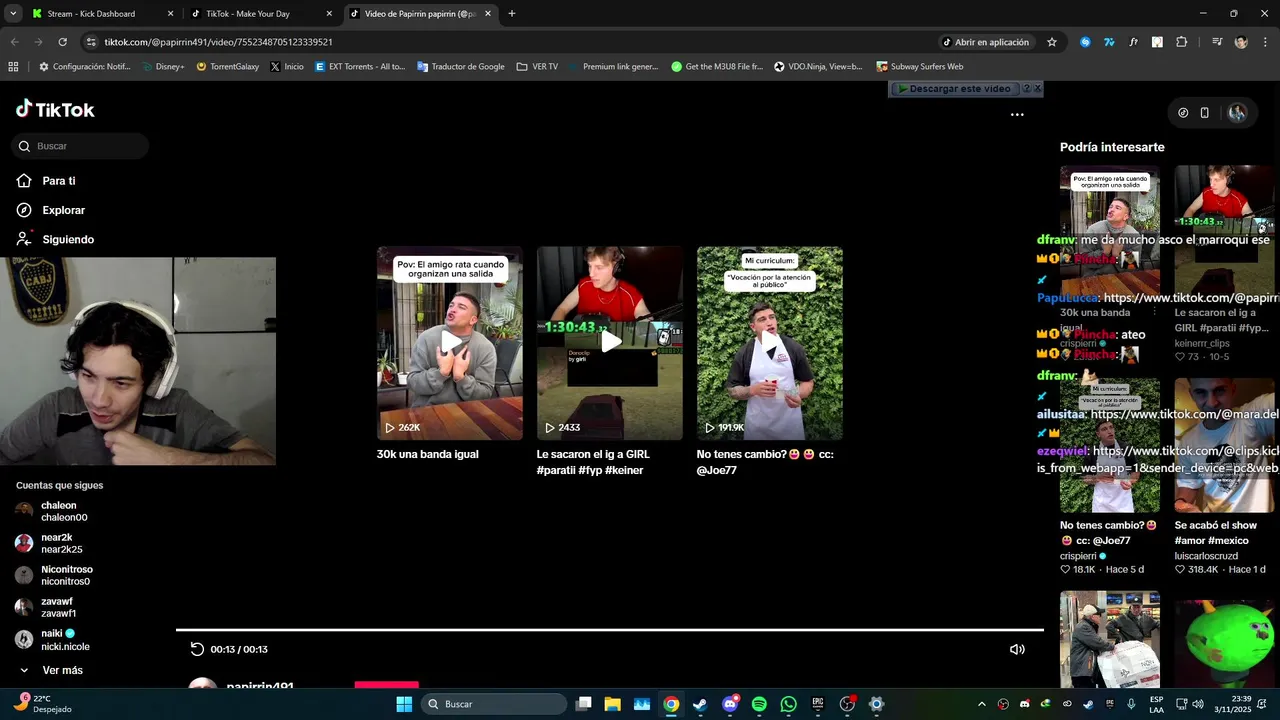Open the weather widget 22°C Despejado
The height and width of the screenshot is (720, 1280).
point(42,703)
